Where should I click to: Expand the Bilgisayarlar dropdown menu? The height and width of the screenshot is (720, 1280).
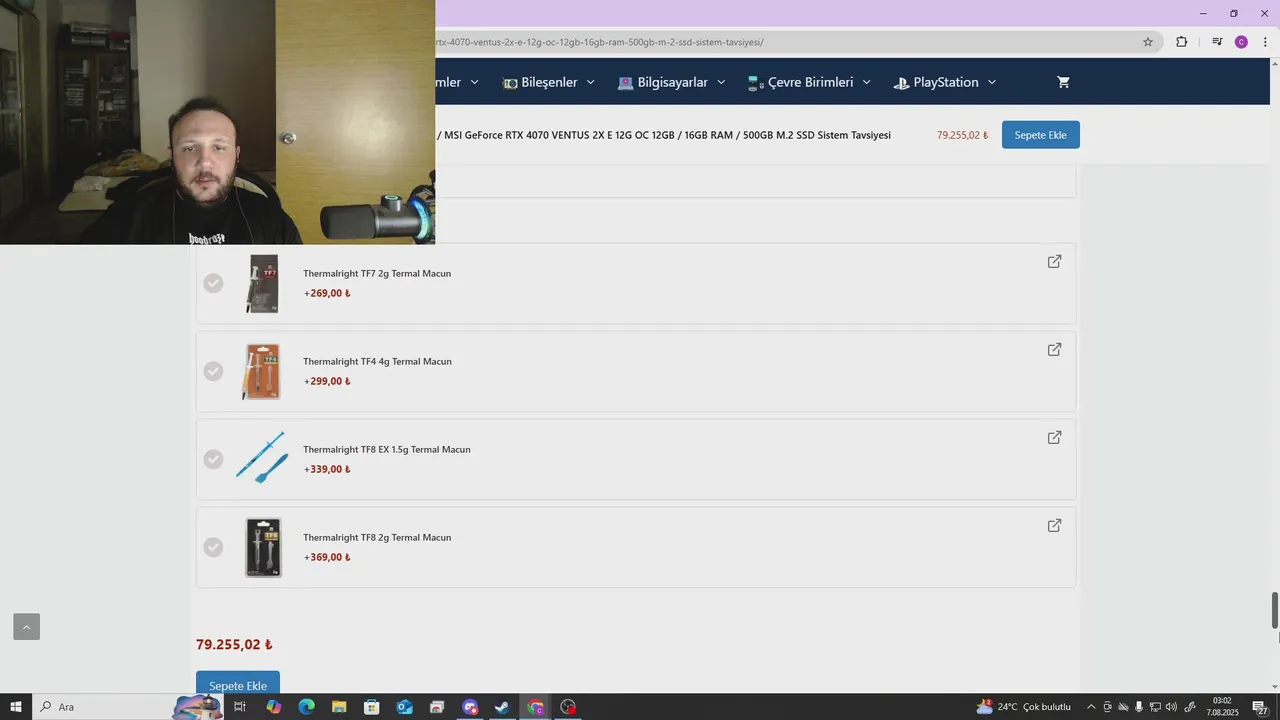[671, 82]
